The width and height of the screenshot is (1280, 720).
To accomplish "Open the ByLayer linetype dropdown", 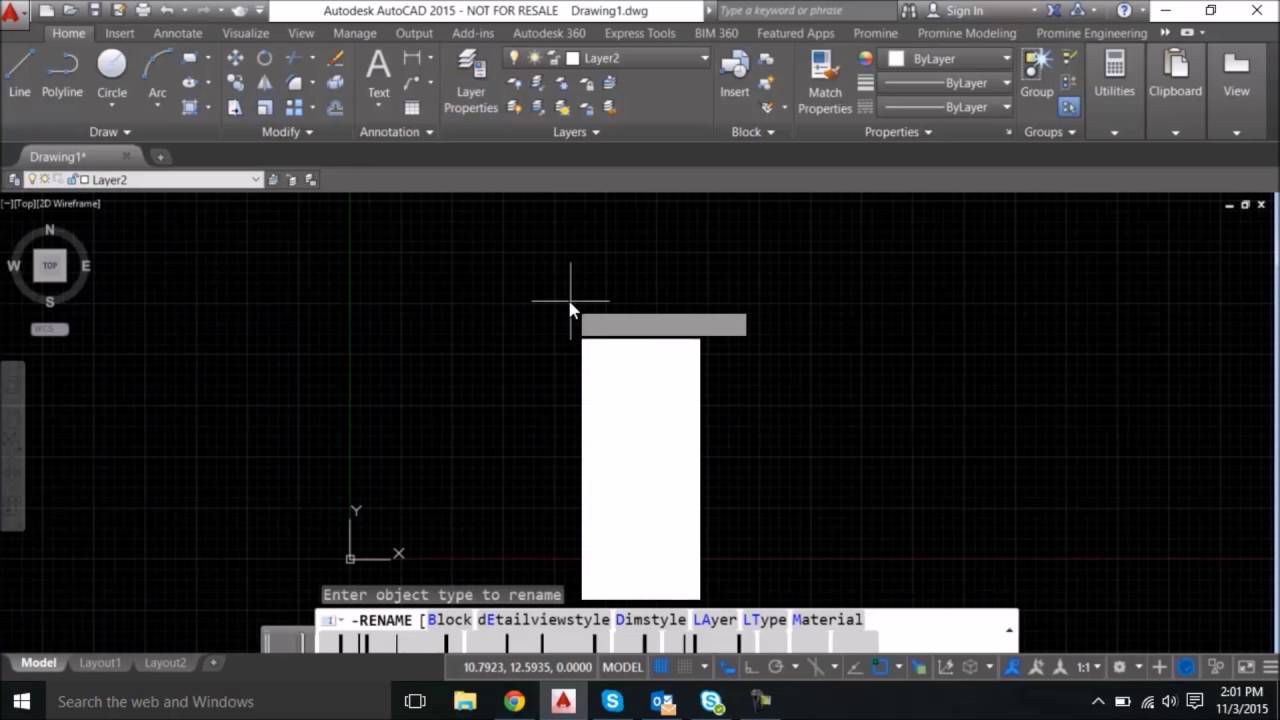I will 1007,107.
